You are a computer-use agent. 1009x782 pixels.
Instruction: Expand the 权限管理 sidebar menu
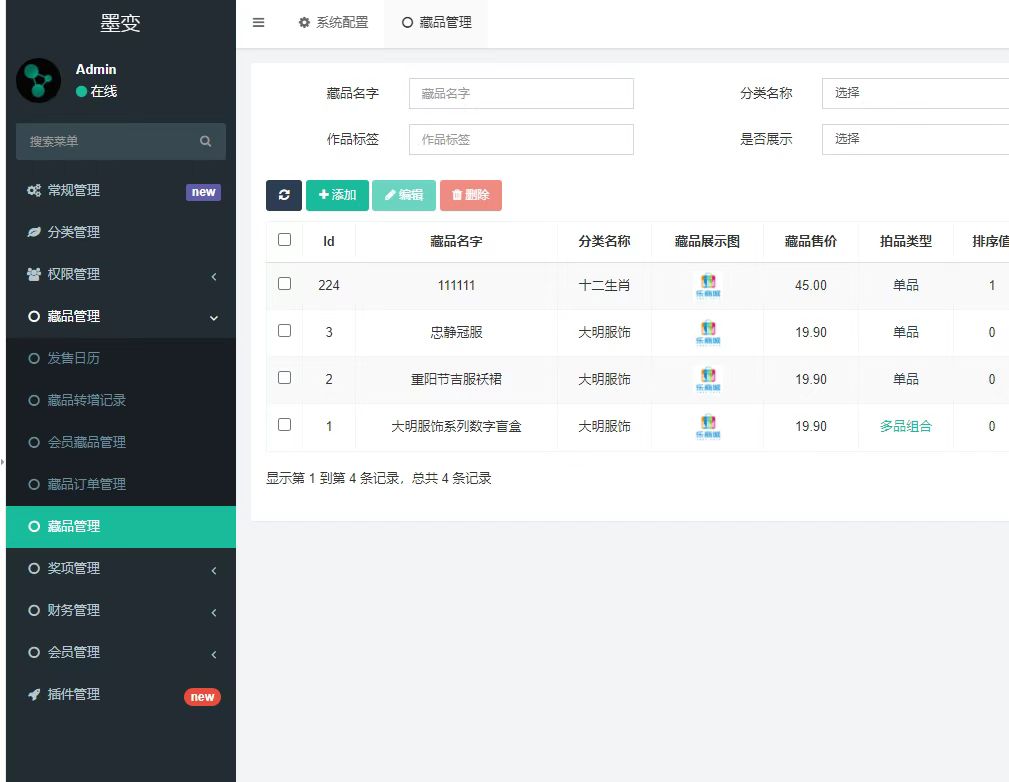pos(120,274)
